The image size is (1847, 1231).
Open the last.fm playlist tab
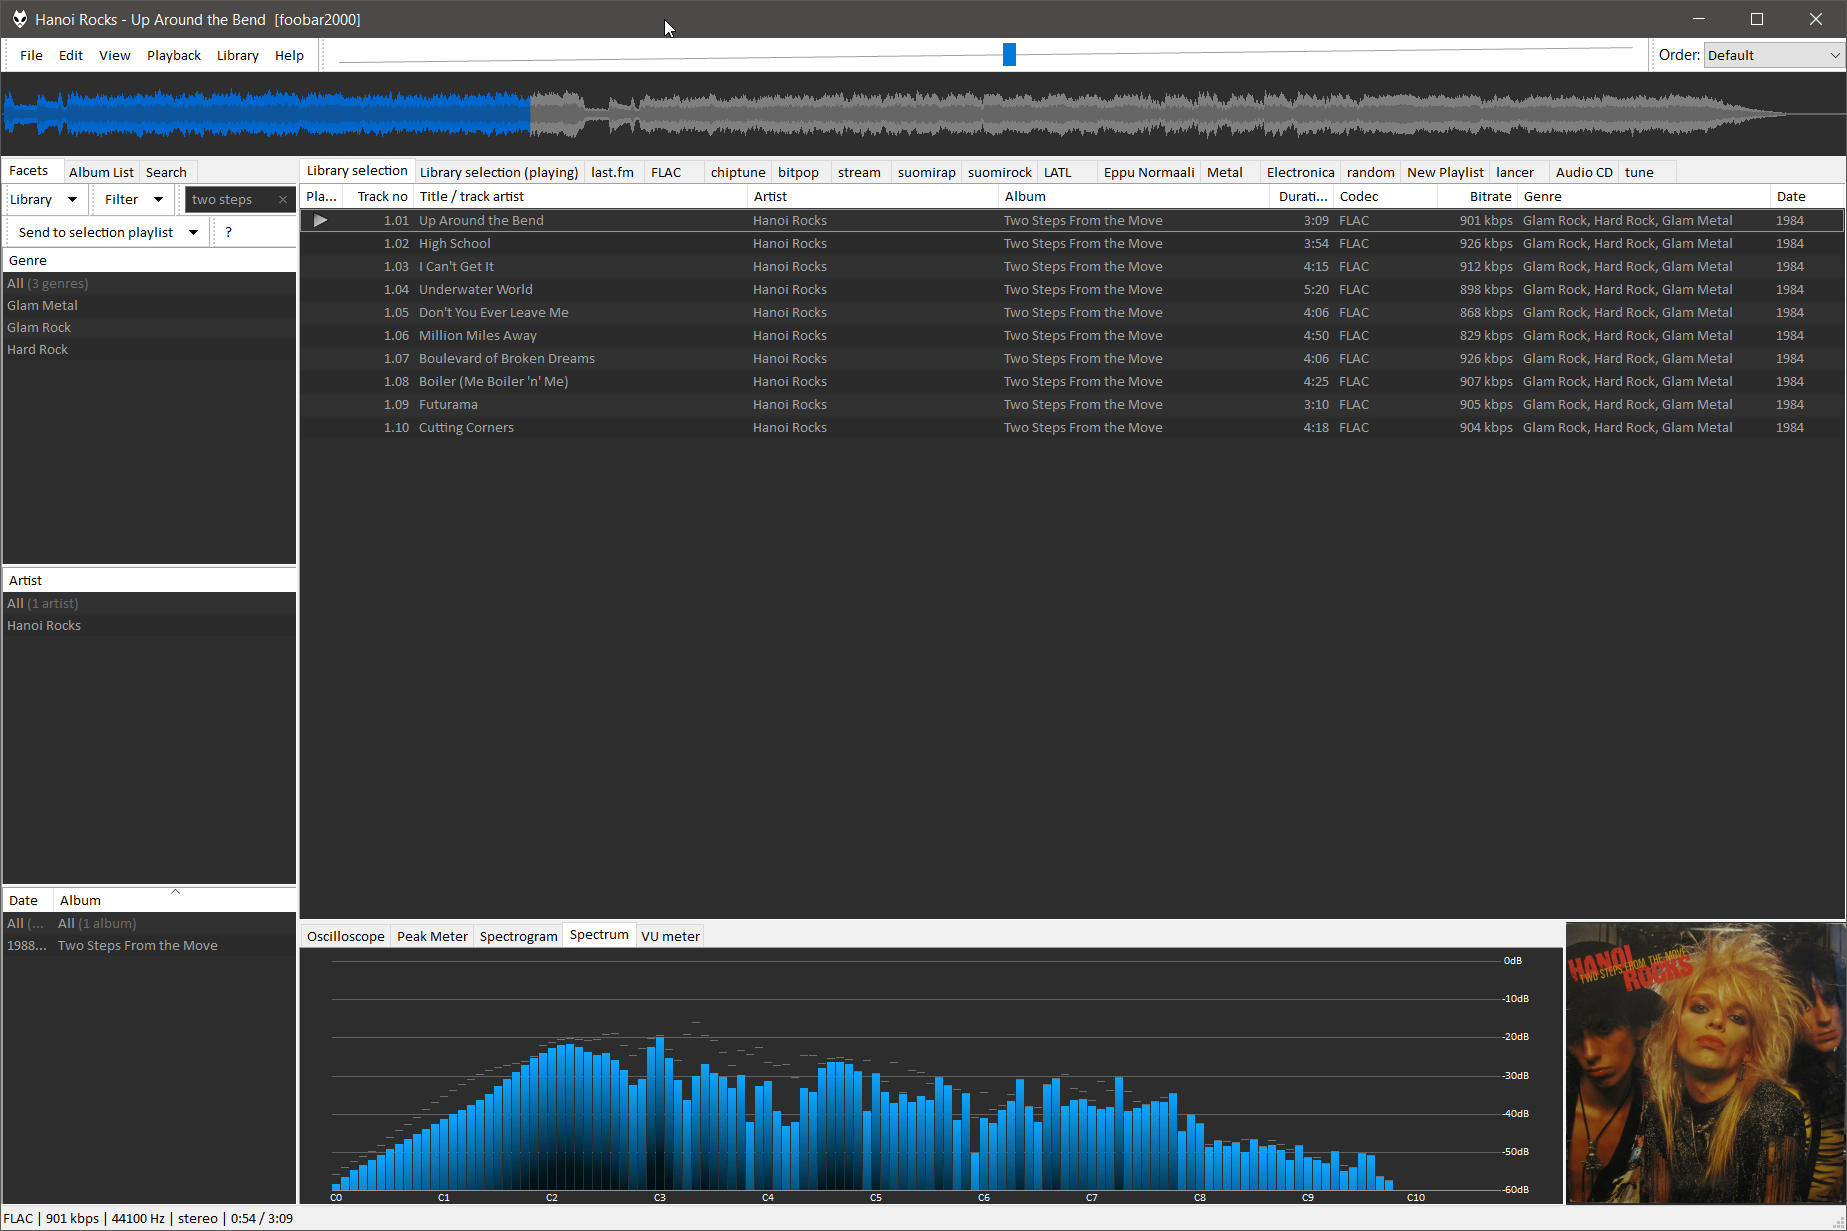click(x=612, y=172)
